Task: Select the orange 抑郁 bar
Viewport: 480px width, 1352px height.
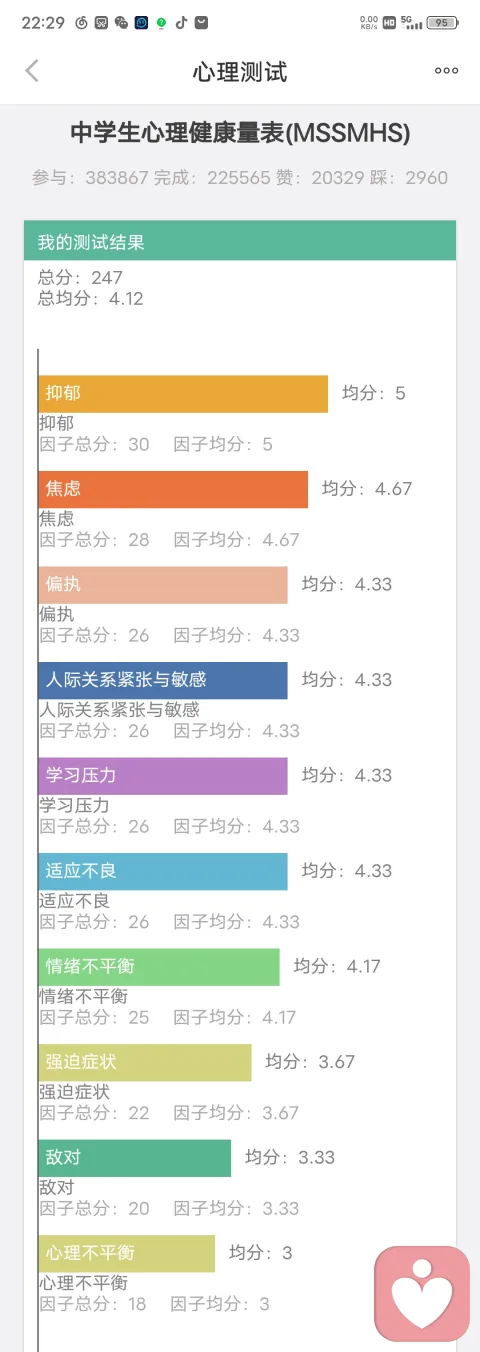Action: pos(183,394)
